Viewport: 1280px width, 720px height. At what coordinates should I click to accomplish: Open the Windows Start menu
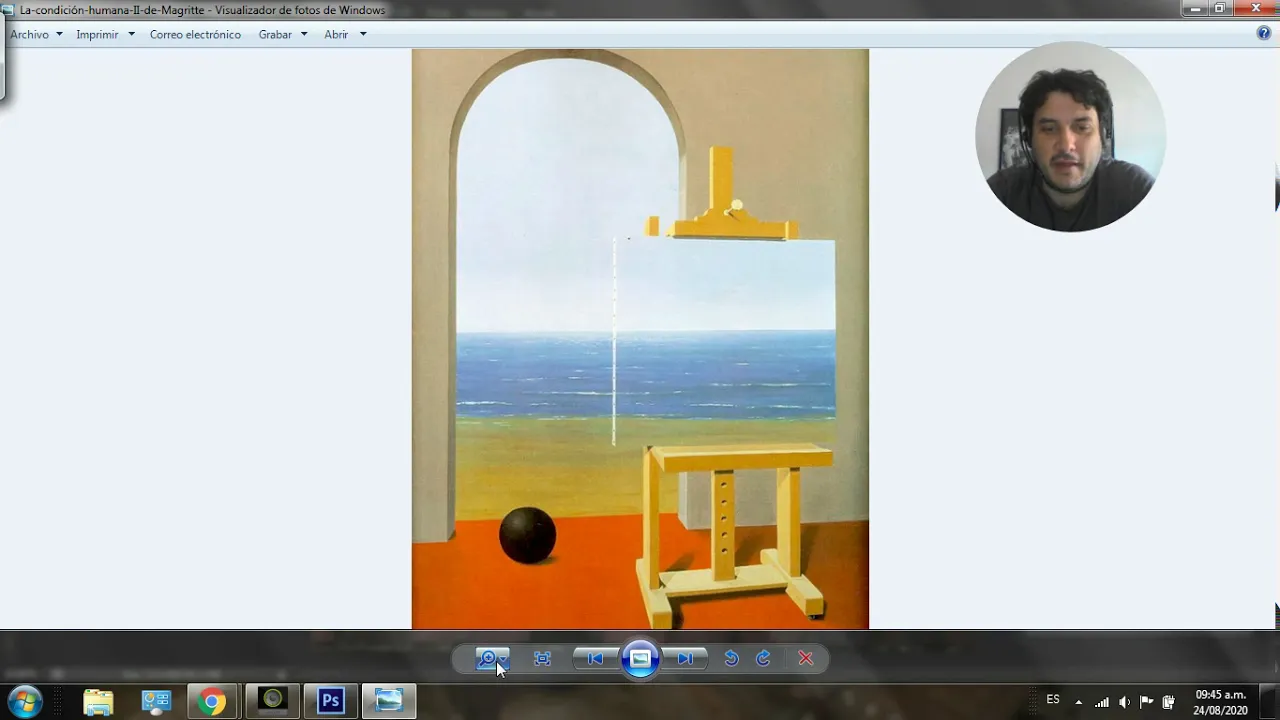pyautogui.click(x=24, y=702)
